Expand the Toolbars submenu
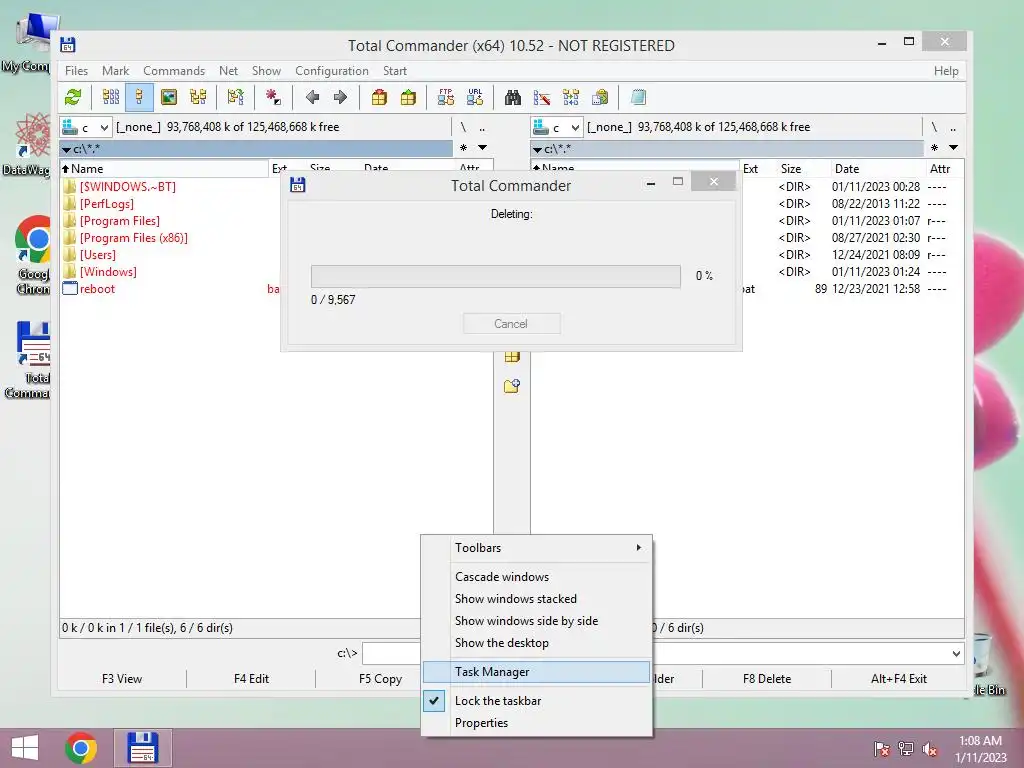Image resolution: width=1024 pixels, height=768 pixels. click(x=536, y=548)
